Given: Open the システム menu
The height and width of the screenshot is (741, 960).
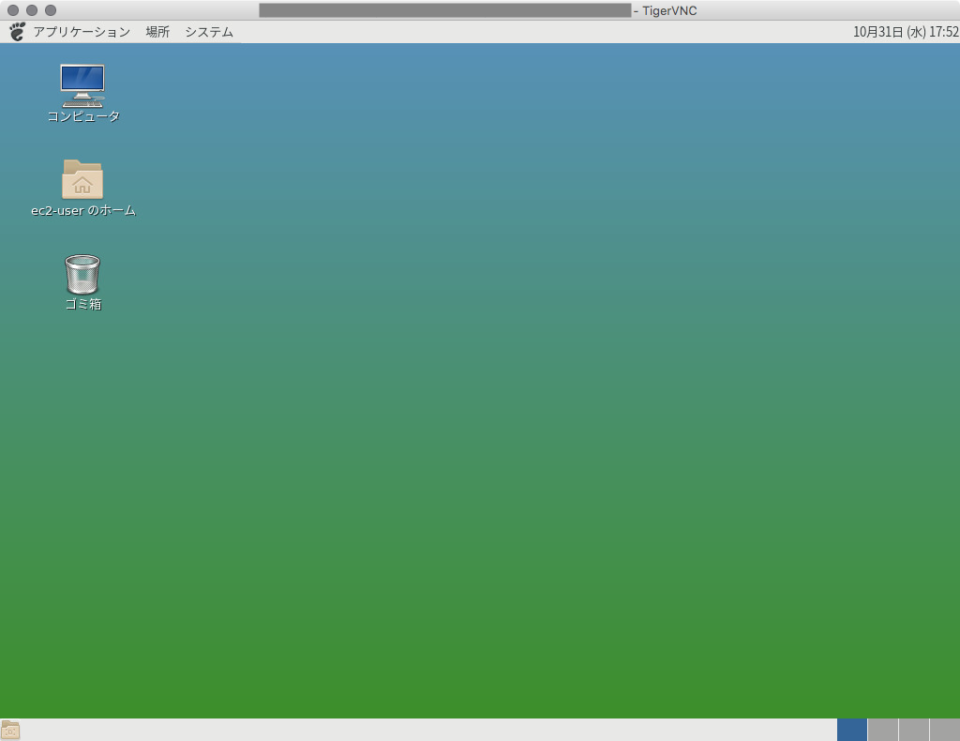Looking at the screenshot, I should point(208,31).
